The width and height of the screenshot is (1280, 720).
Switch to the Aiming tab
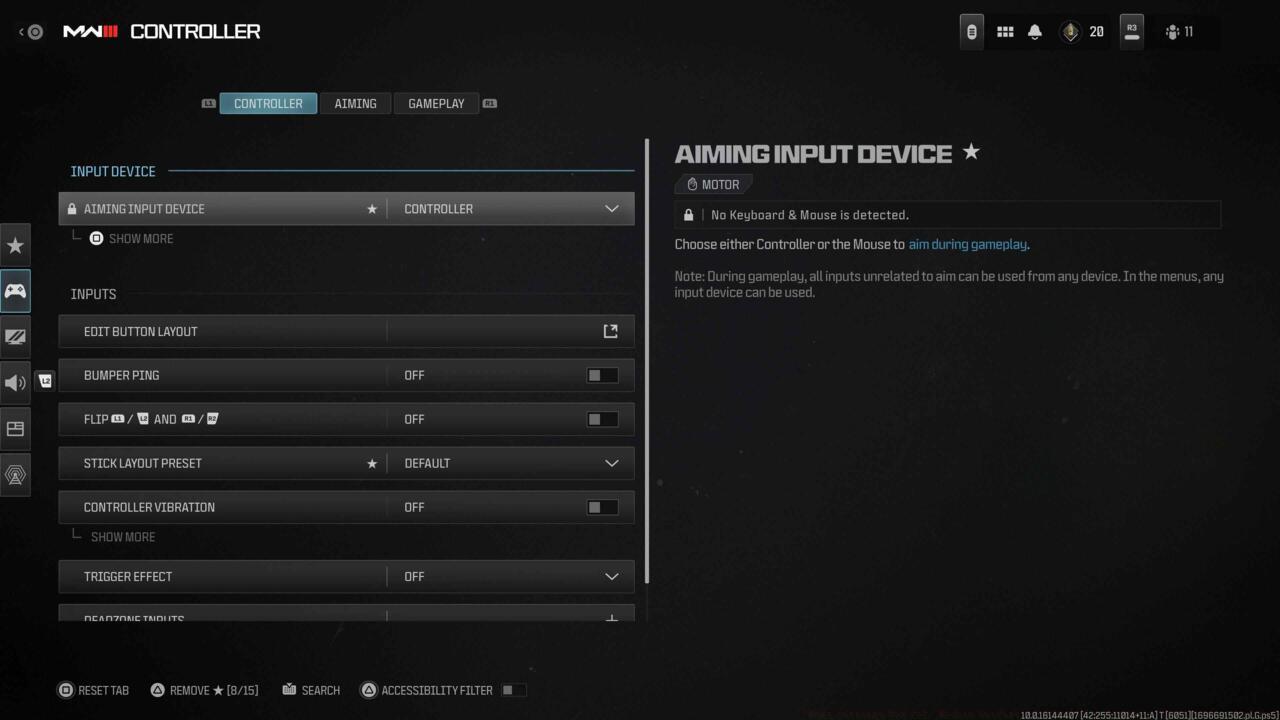[x=355, y=103]
